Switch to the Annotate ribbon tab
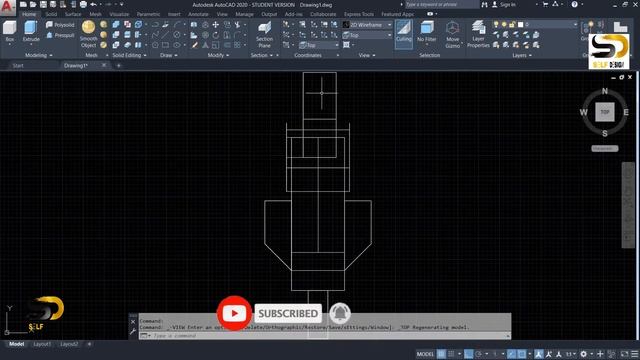 pos(198,14)
